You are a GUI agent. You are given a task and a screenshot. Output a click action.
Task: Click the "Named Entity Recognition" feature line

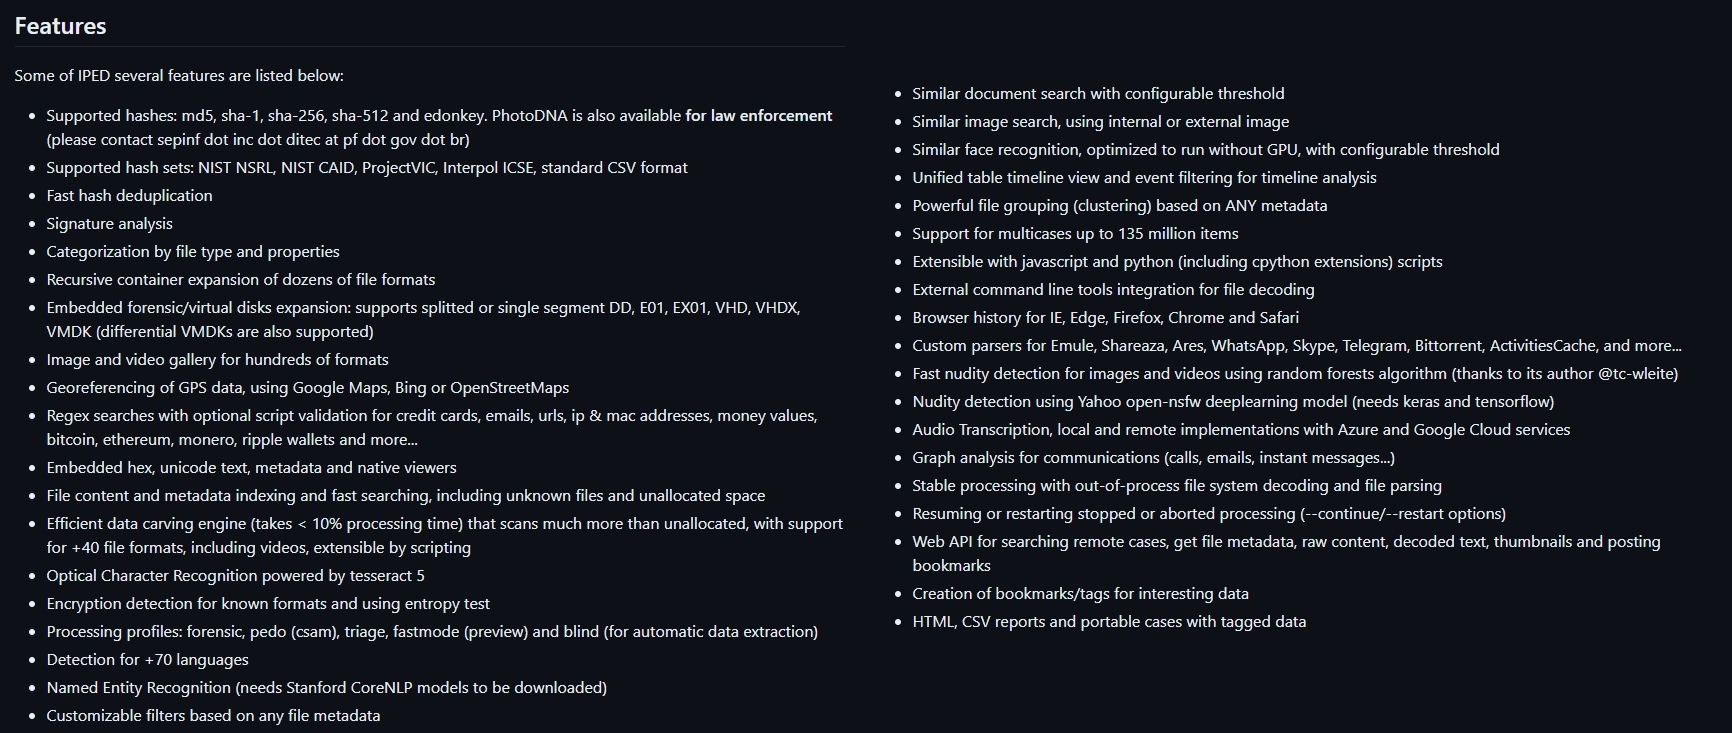pyautogui.click(x=326, y=688)
